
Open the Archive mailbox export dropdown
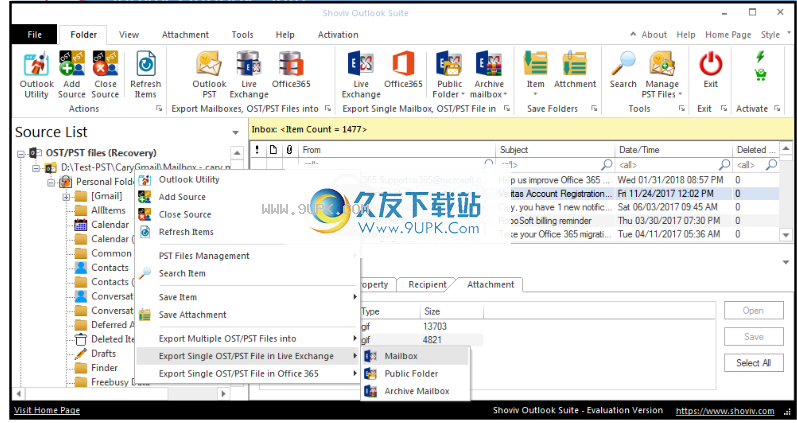[488, 75]
